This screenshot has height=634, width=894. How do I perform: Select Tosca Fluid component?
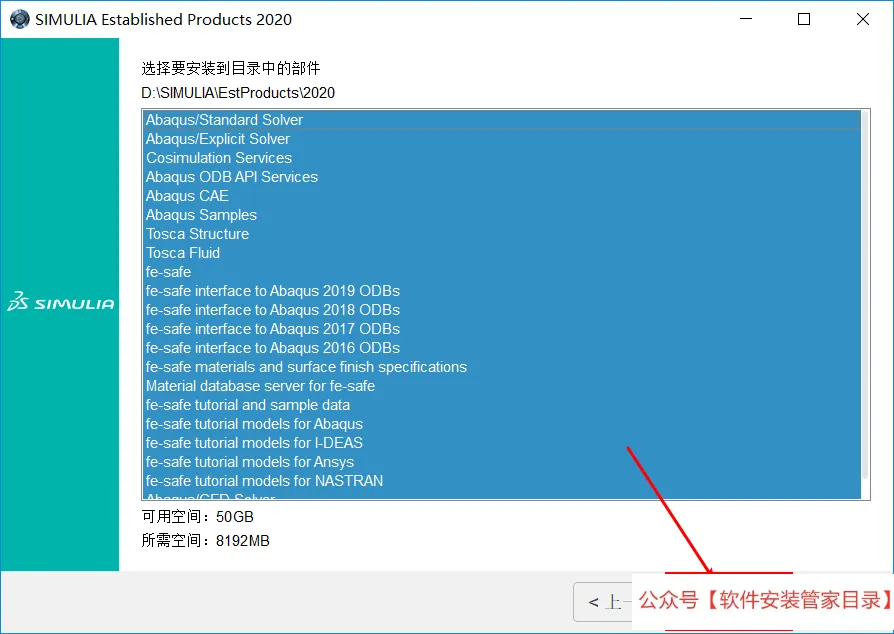(x=502, y=253)
